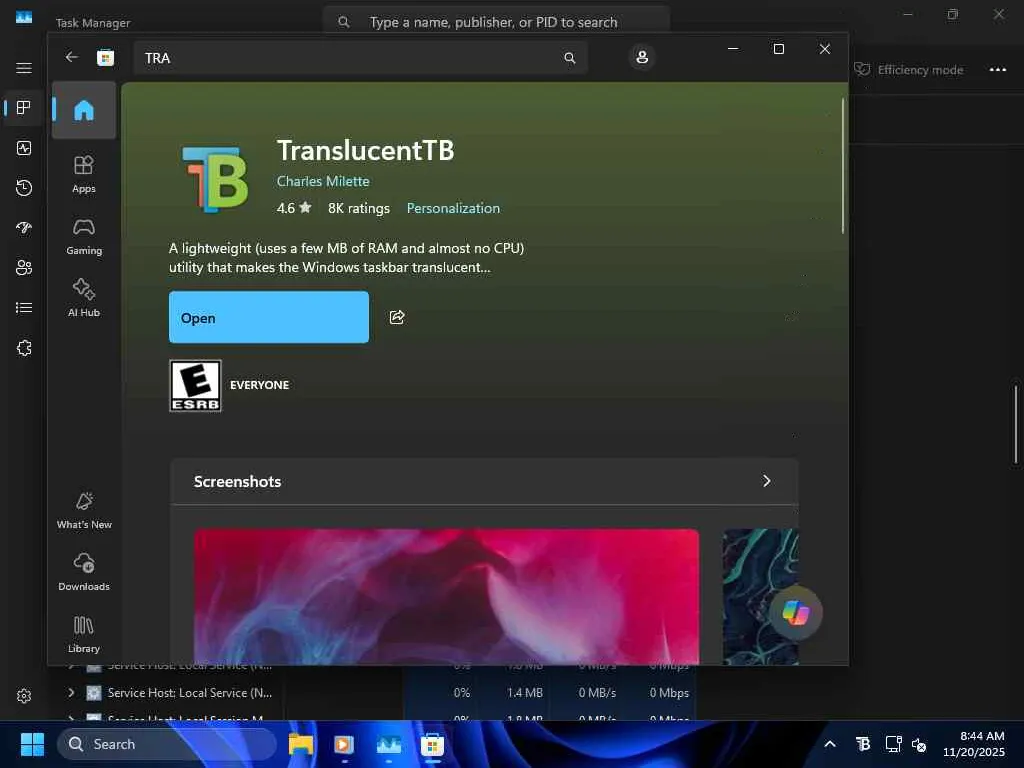1024x768 pixels.
Task: Click the search magnifier in Store
Action: pos(569,58)
